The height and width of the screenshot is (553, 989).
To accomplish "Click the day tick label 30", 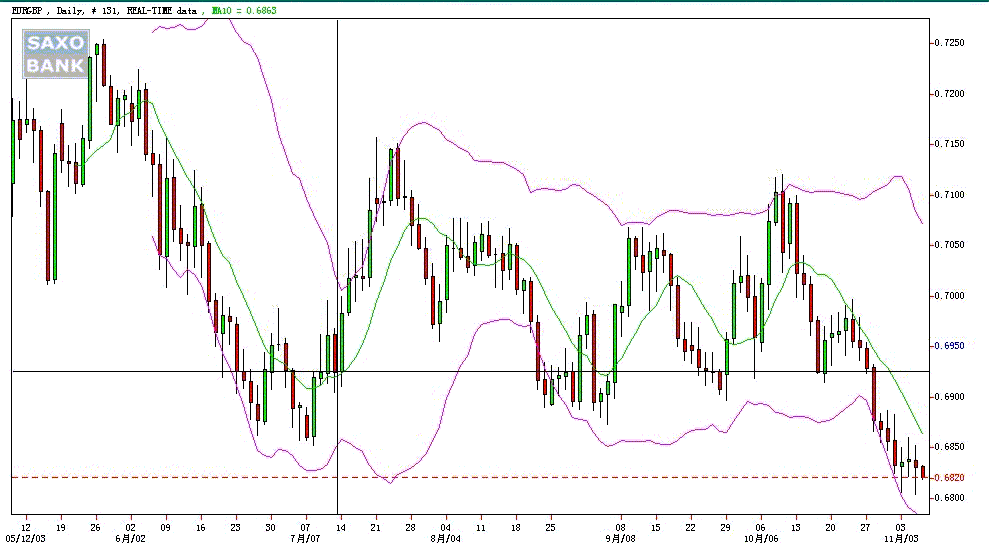I will 271,528.
